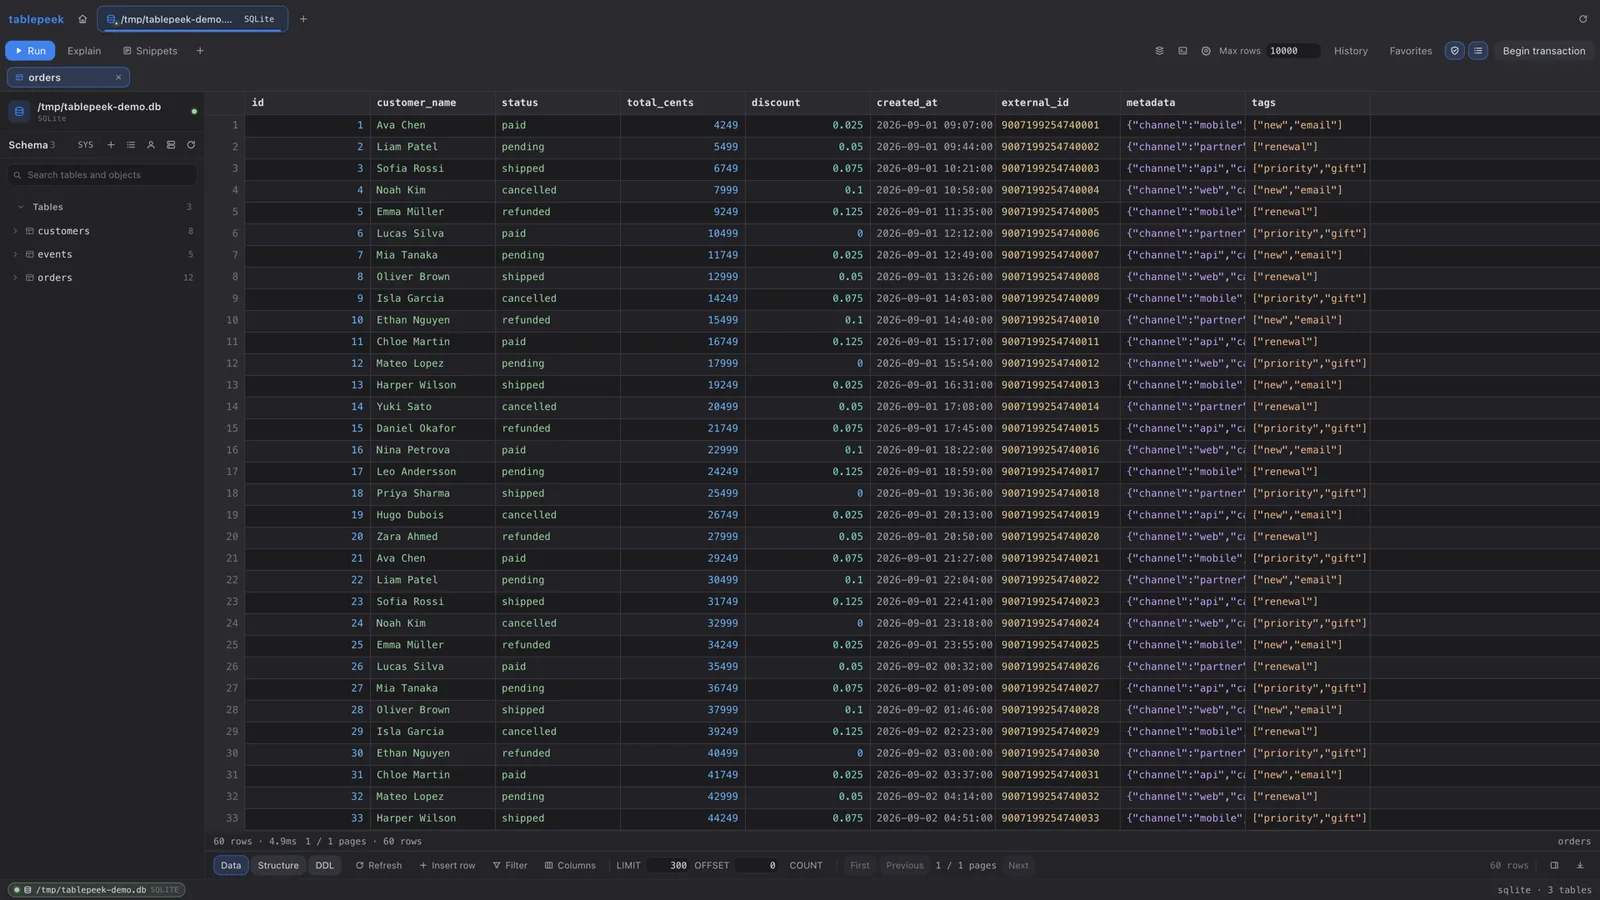Toggle the SYS system objects filter

[x=86, y=145]
